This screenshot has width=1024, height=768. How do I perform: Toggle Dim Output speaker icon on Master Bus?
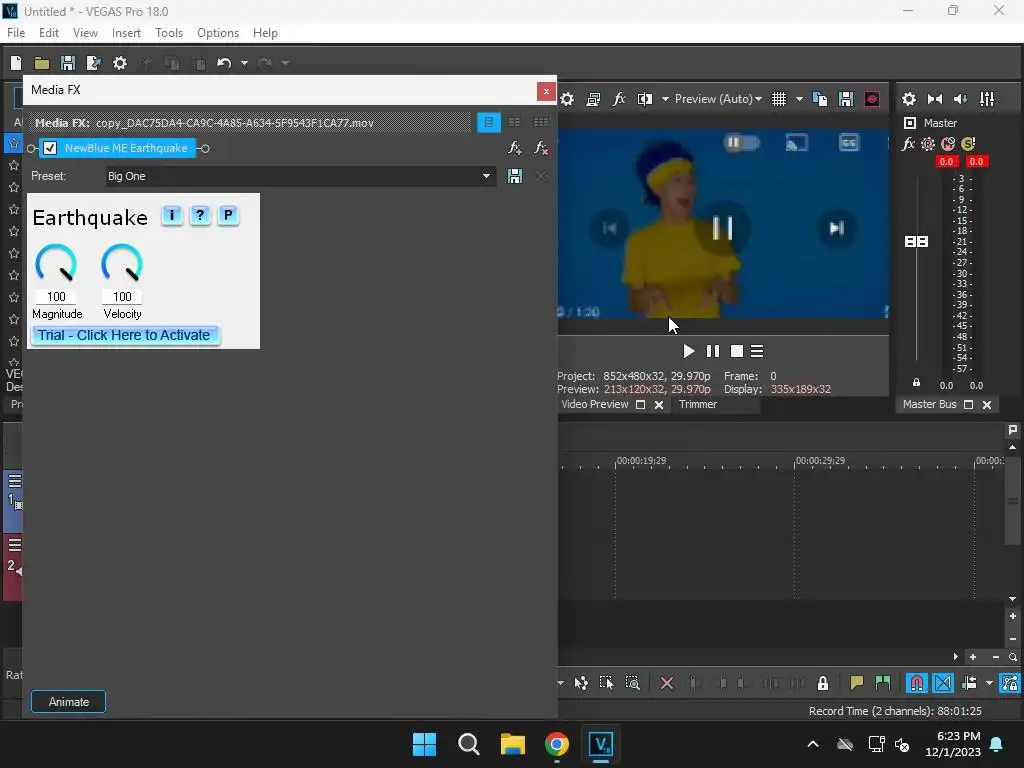(x=961, y=99)
